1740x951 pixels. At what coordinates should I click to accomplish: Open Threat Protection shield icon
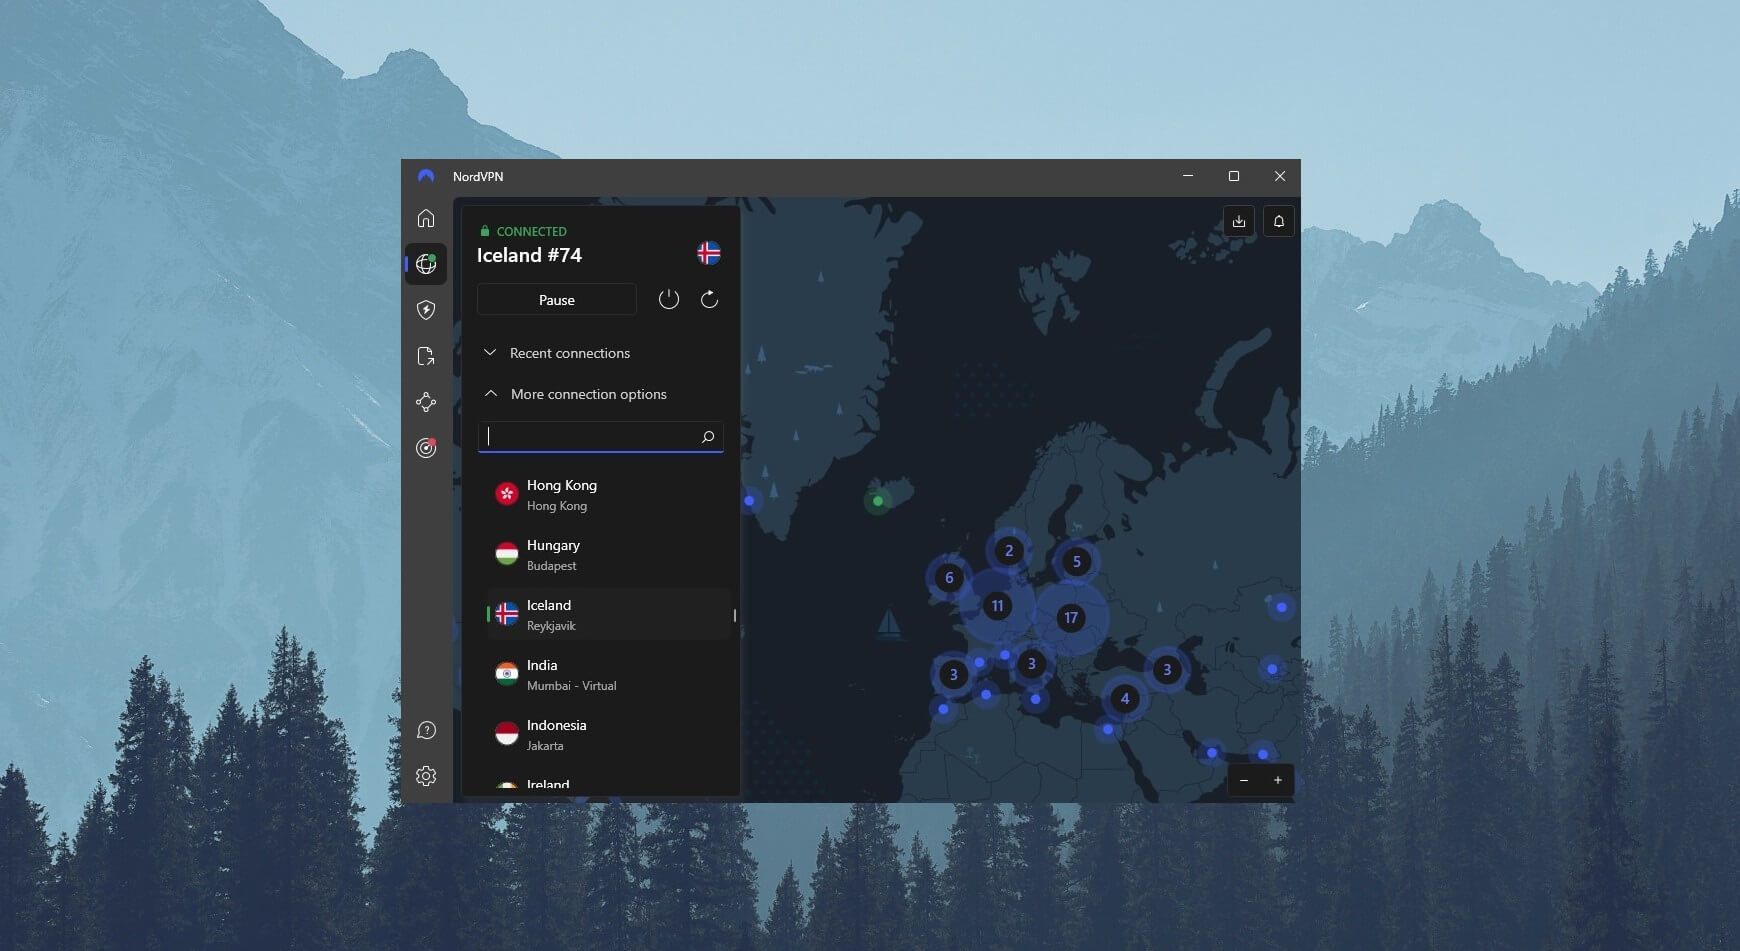coord(426,310)
